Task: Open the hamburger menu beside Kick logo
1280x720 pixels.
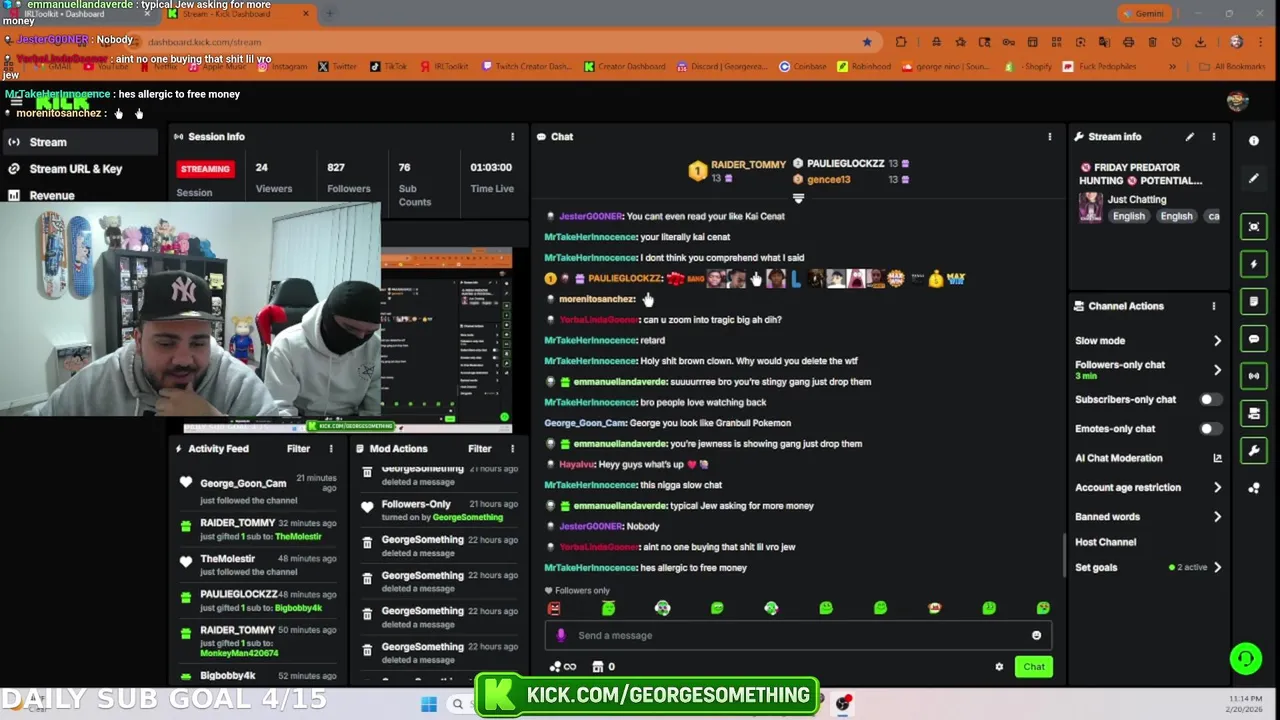Action: (x=16, y=102)
